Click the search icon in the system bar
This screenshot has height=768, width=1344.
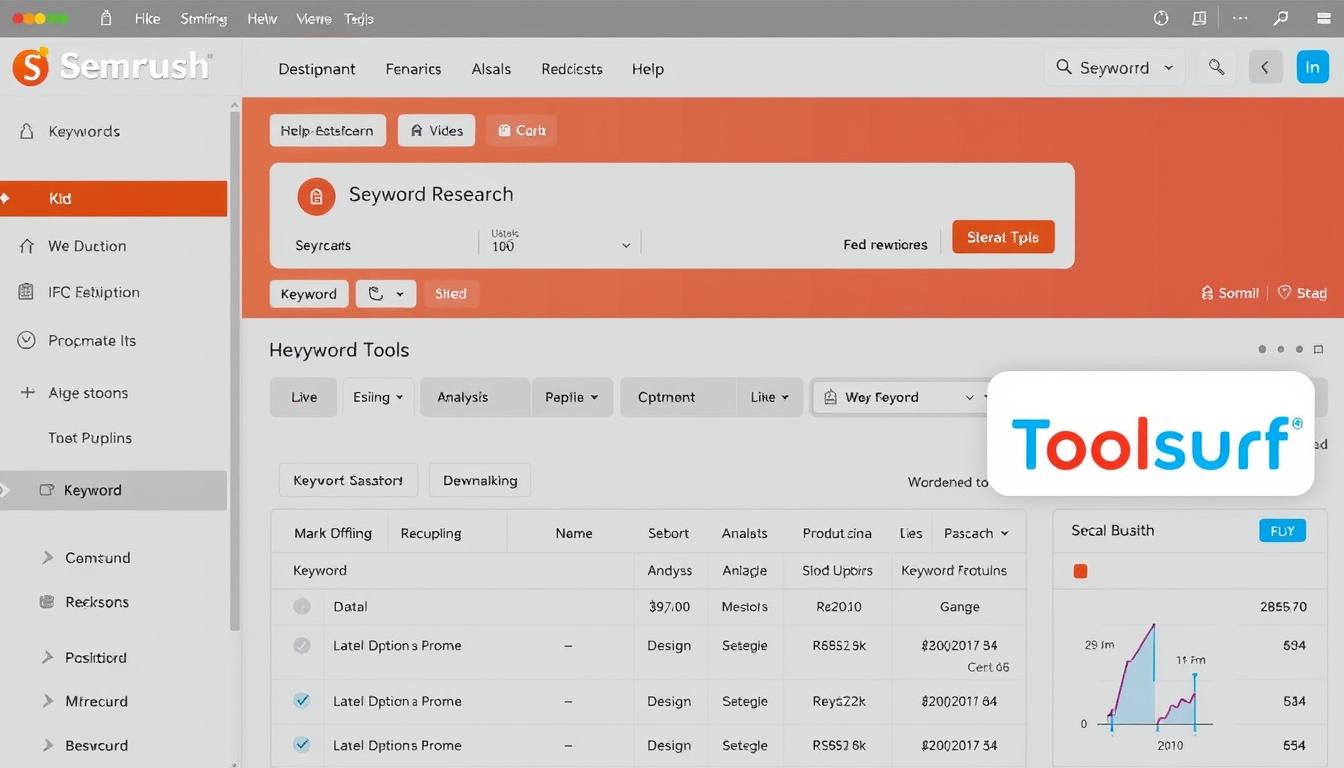coord(1280,18)
